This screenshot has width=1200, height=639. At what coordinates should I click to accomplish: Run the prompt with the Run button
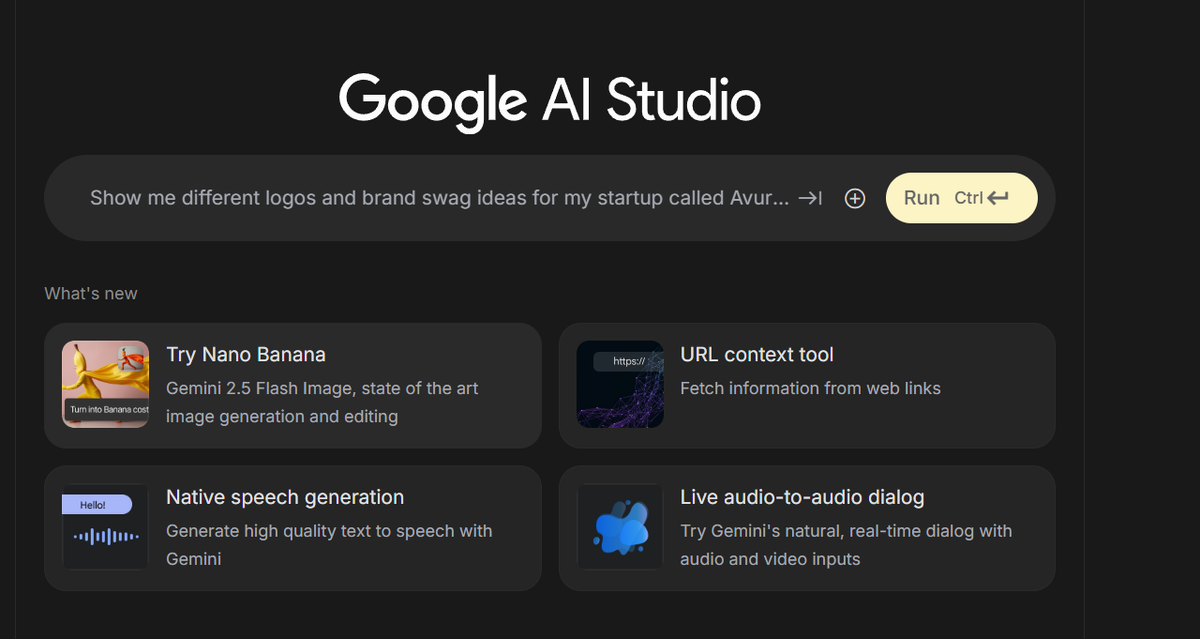pos(961,198)
